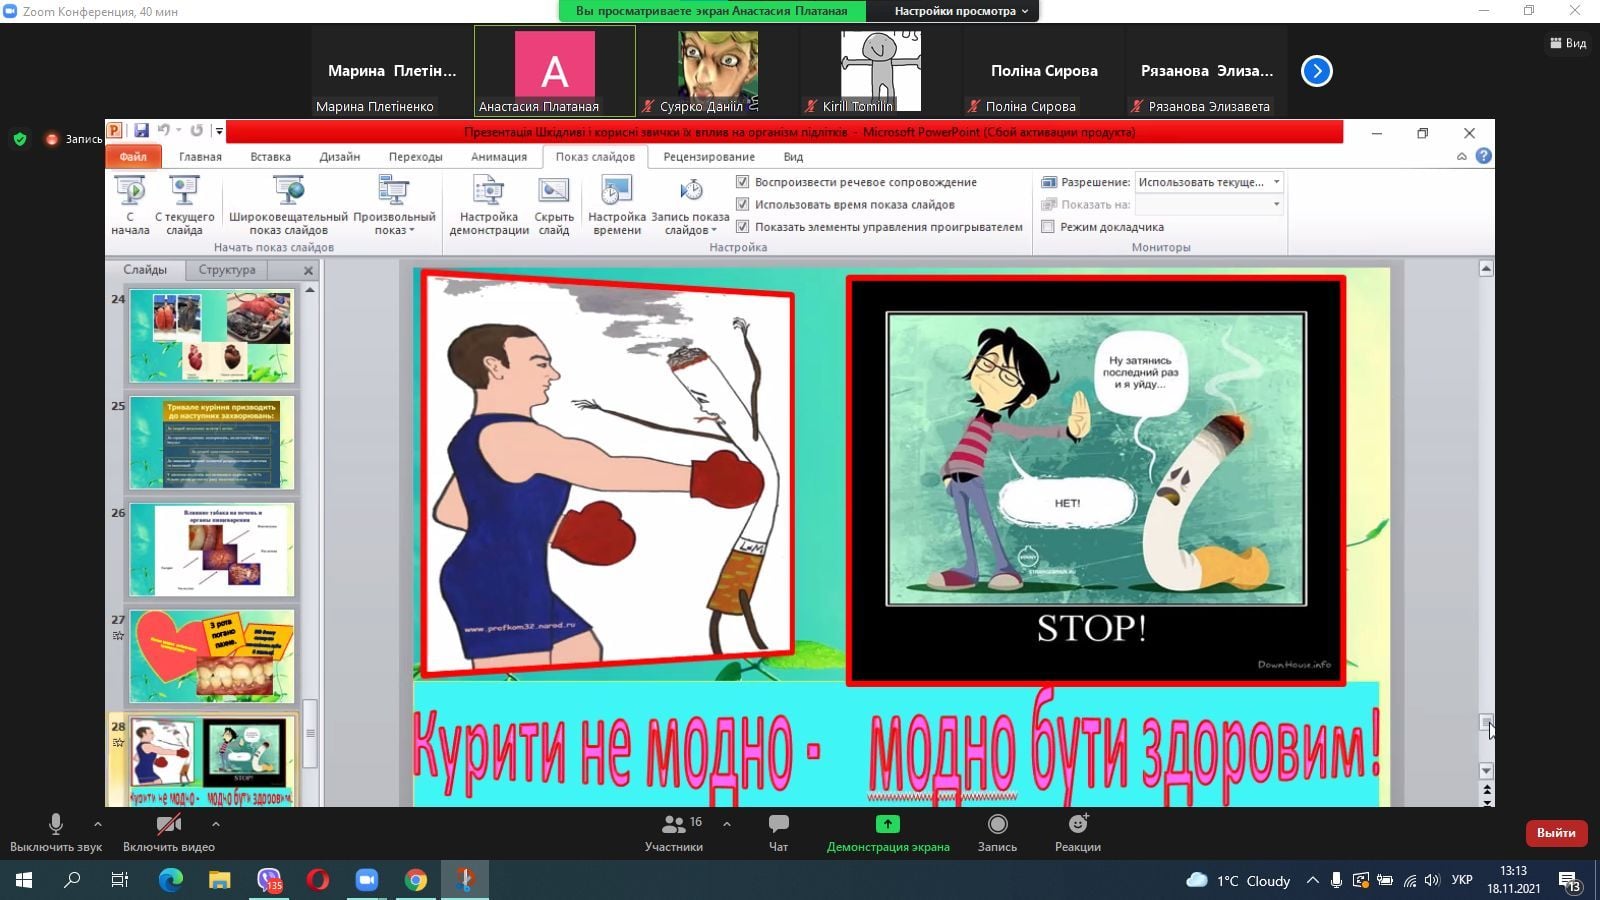The image size is (1600, 900).
Task: Expand the Разрешение dropdown
Action: (1276, 182)
